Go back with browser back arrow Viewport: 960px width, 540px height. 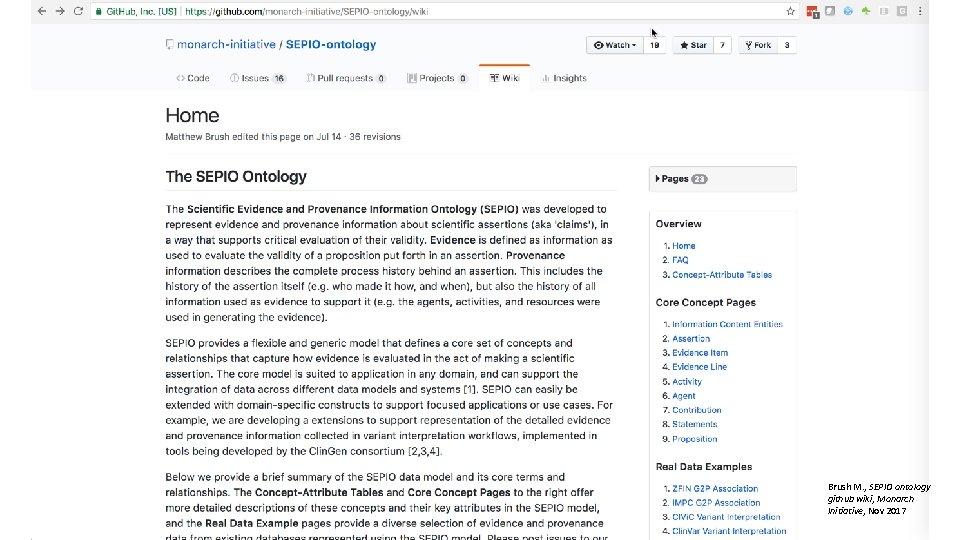click(x=42, y=11)
